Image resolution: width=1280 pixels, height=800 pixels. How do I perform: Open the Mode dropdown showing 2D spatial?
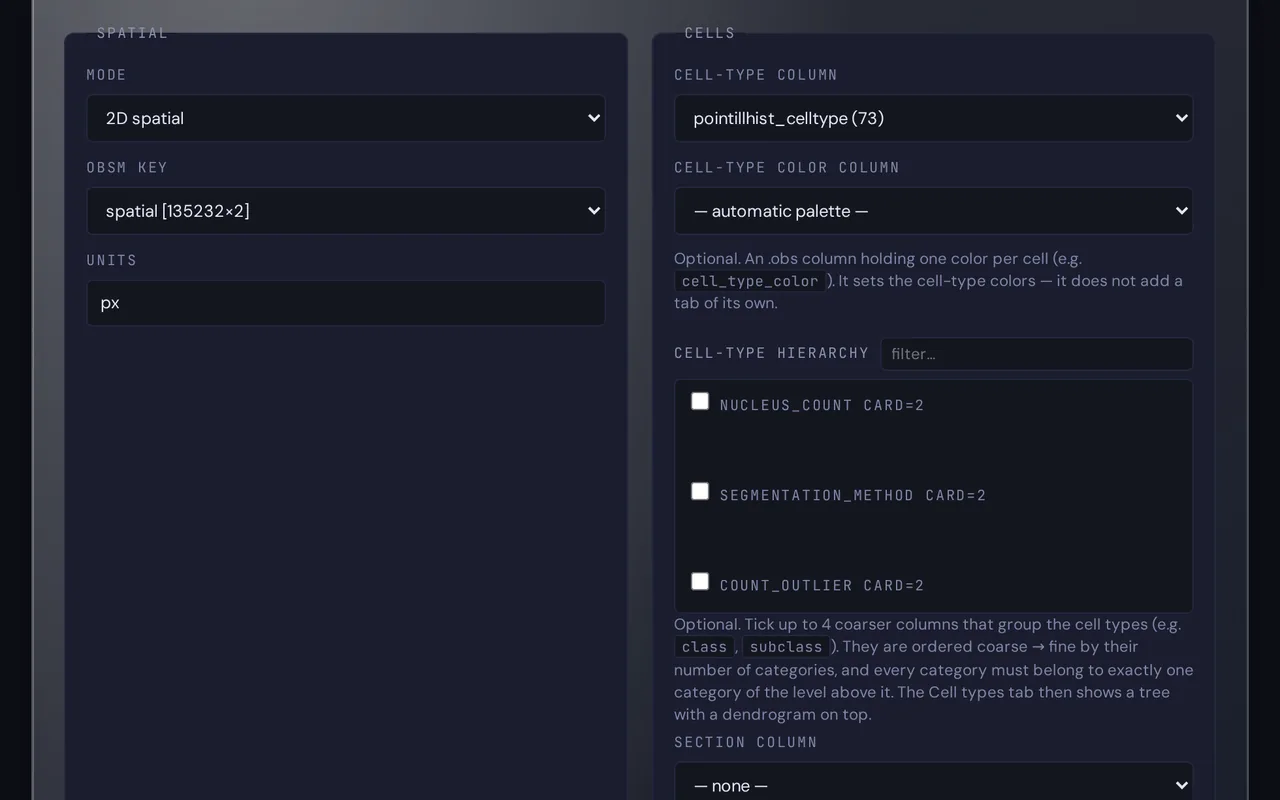click(346, 118)
